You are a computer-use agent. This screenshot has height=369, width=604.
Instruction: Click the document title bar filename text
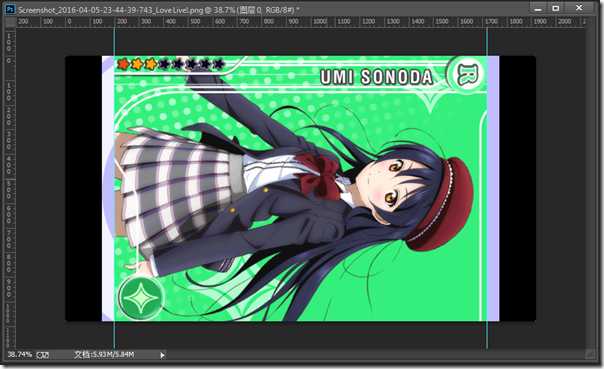[x=159, y=10]
